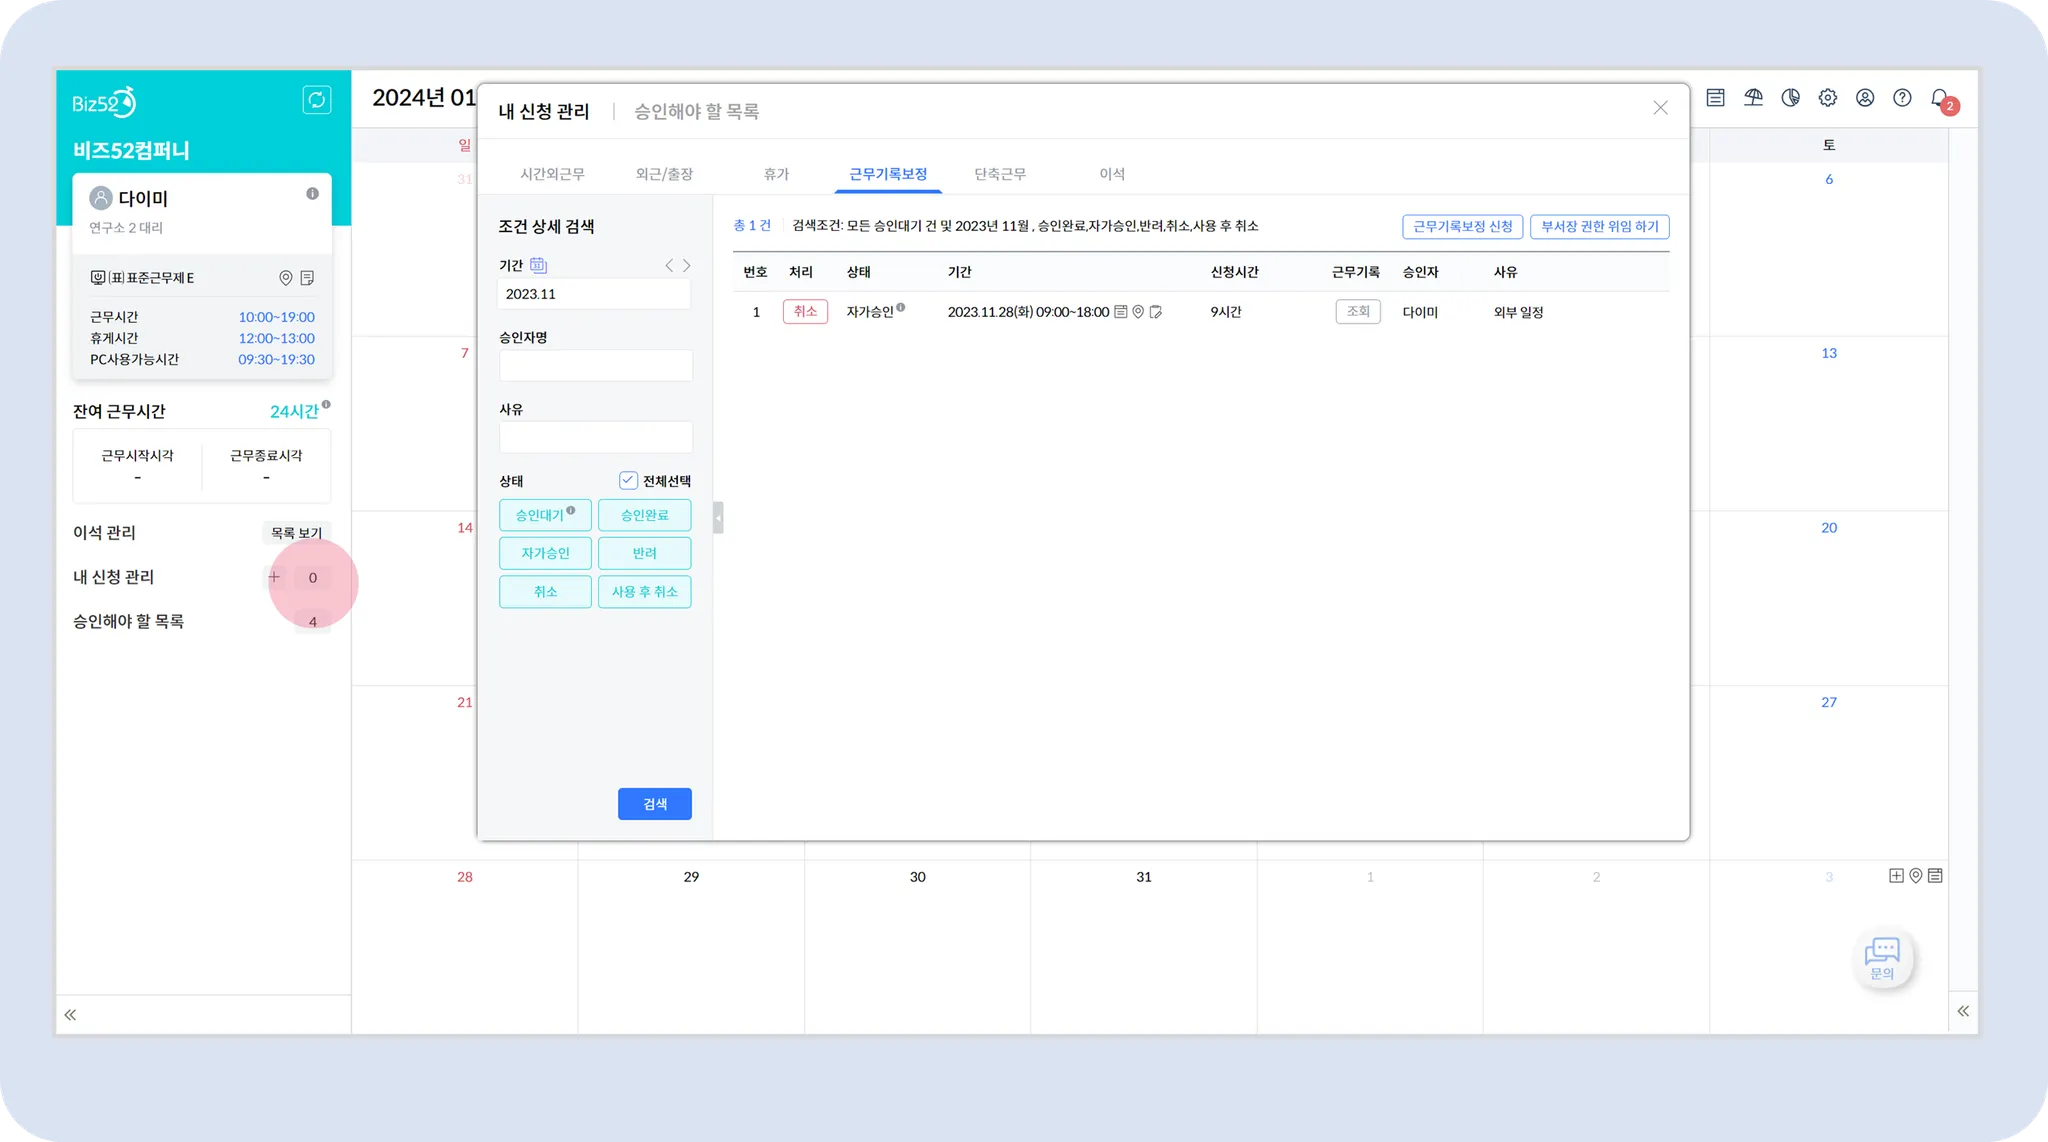Open the notification bell icon
The height and width of the screenshot is (1142, 2048).
click(x=1940, y=98)
